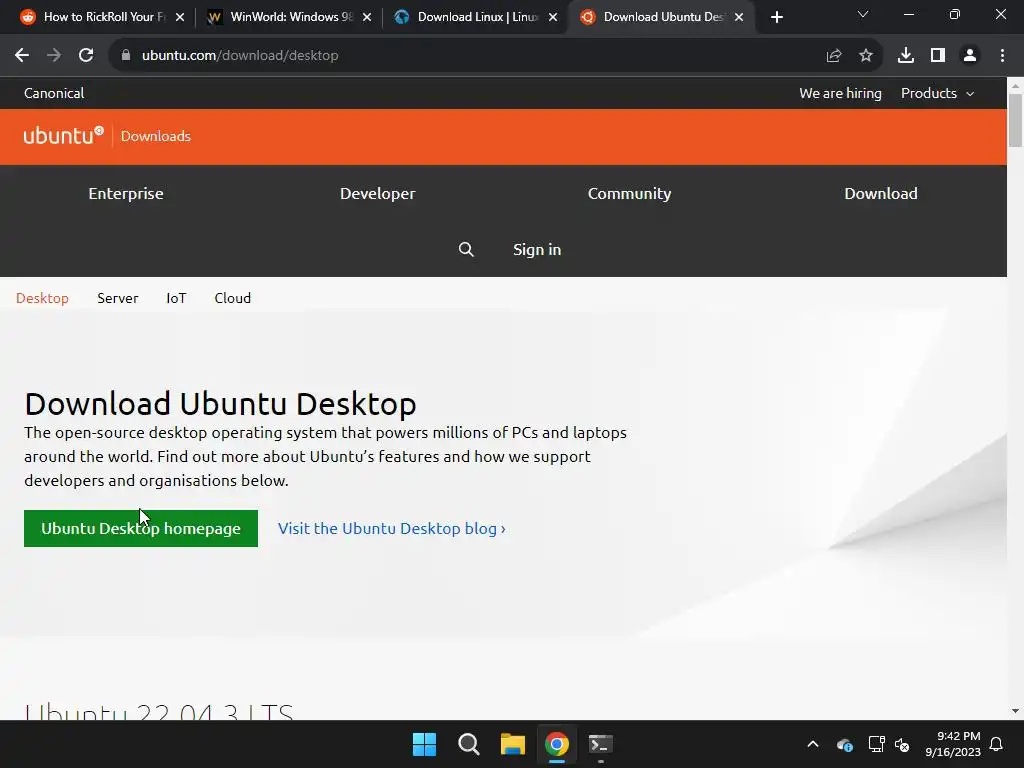The width and height of the screenshot is (1024, 768).
Task: Open the Developer menu
Action: tap(377, 193)
